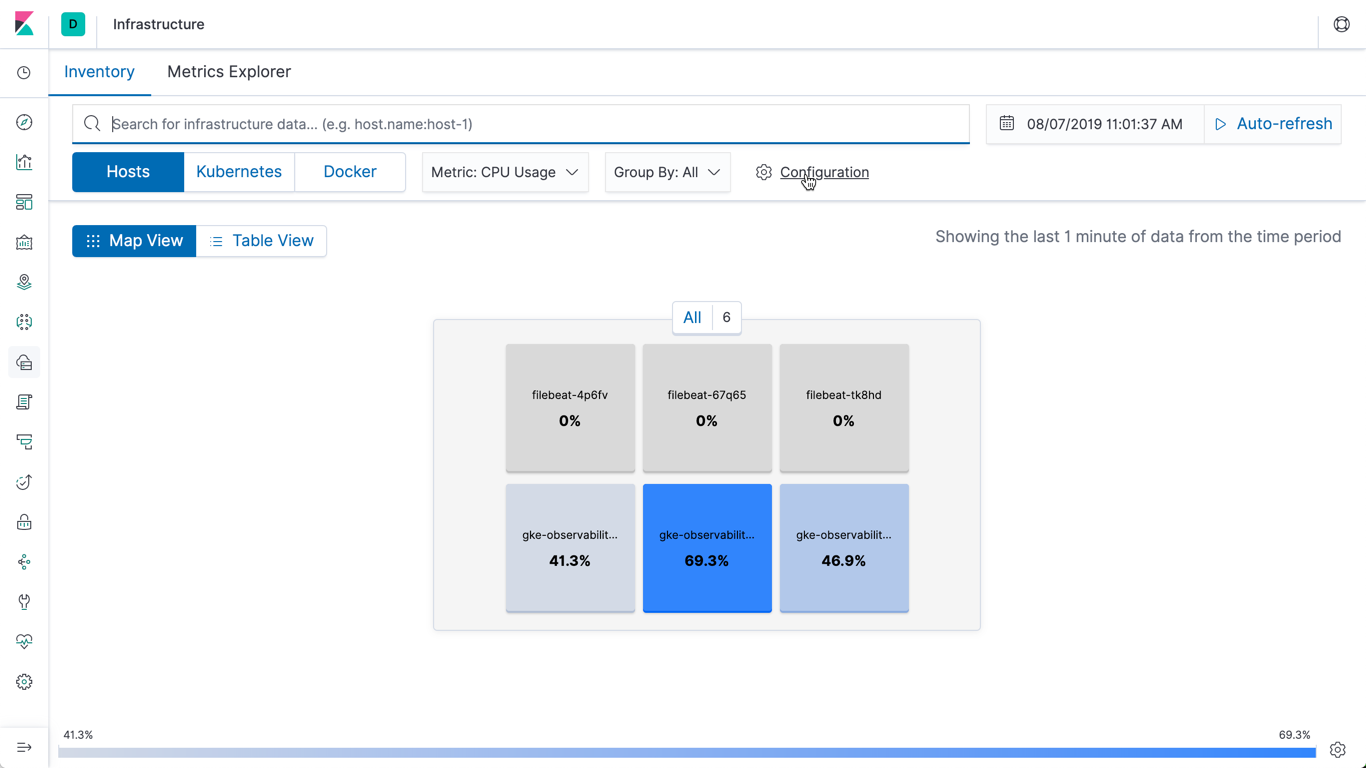Image resolution: width=1366 pixels, height=768 pixels.
Task: Open the Logs app in the sidebar
Action: coord(24,401)
